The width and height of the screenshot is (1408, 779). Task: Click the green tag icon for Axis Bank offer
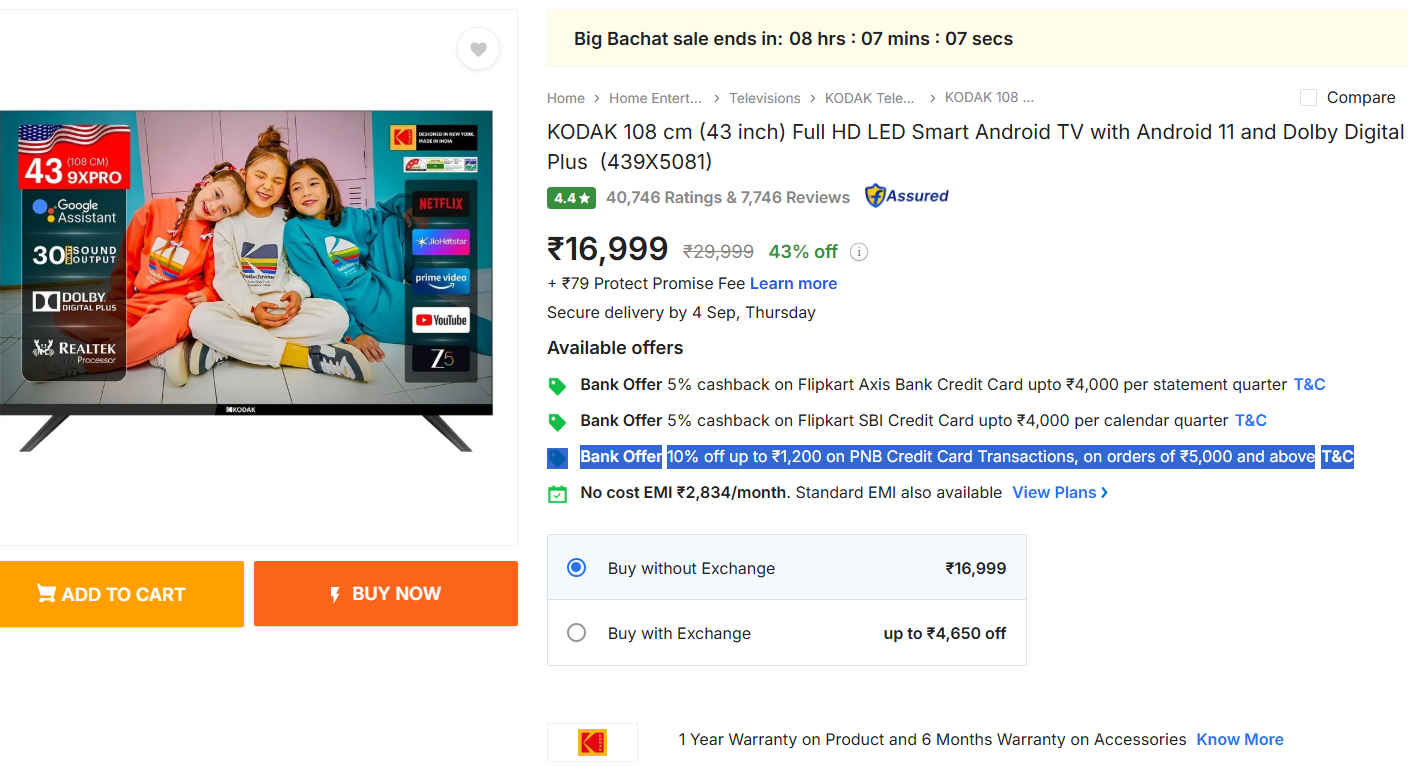(557, 386)
